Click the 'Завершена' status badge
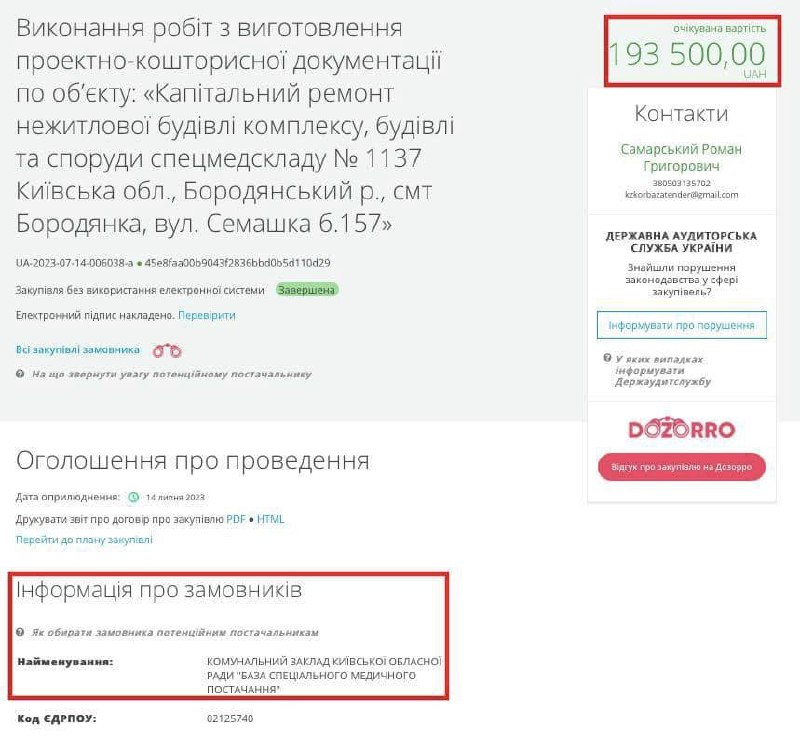This screenshot has width=800, height=739. [308, 290]
